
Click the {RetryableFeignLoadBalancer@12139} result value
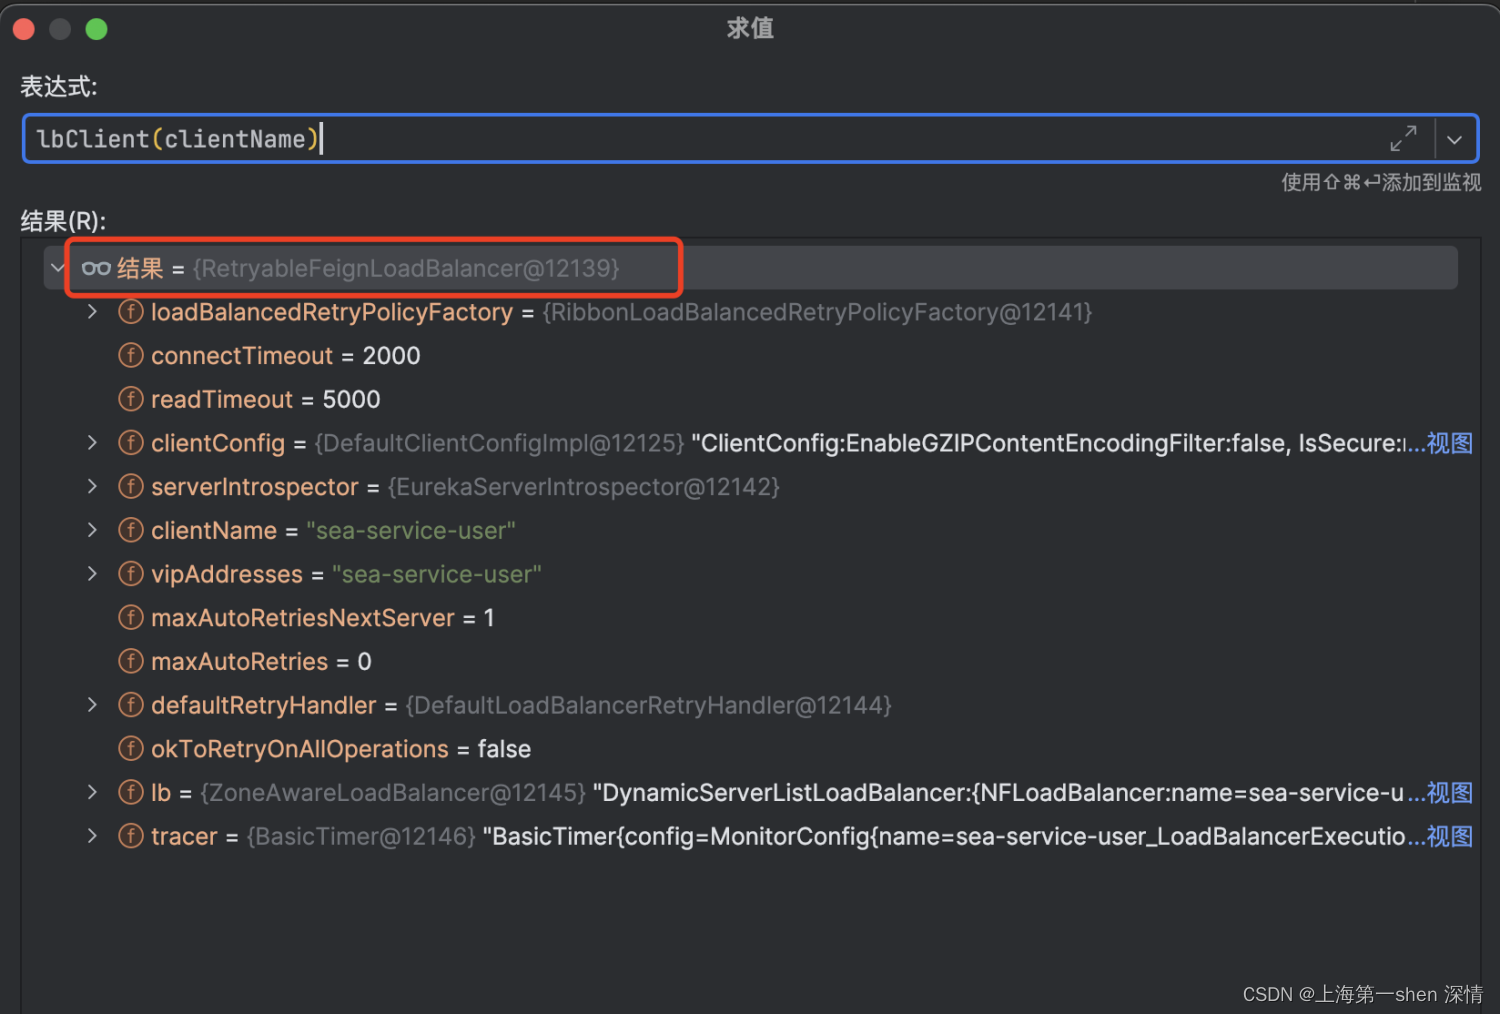(406, 268)
